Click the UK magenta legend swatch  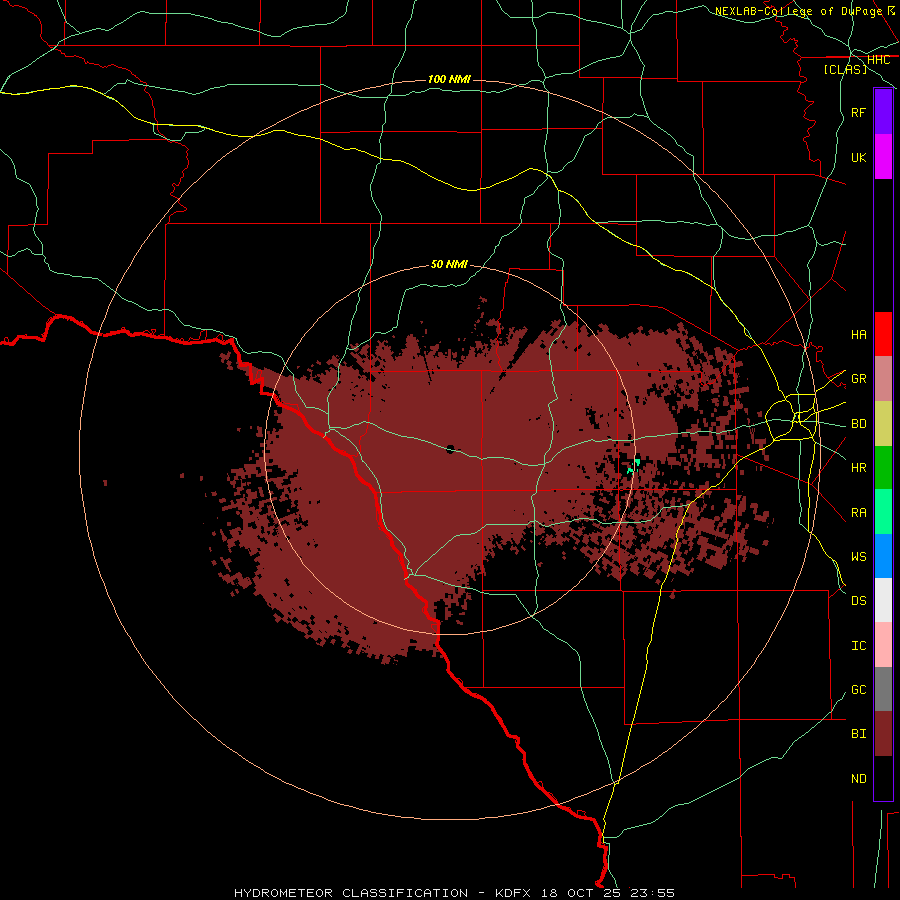[883, 157]
